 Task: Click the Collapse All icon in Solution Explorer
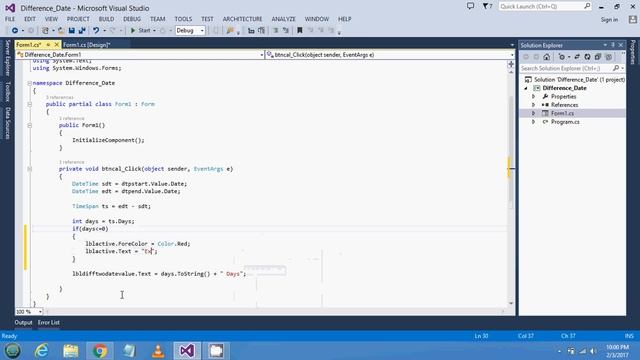point(598,57)
